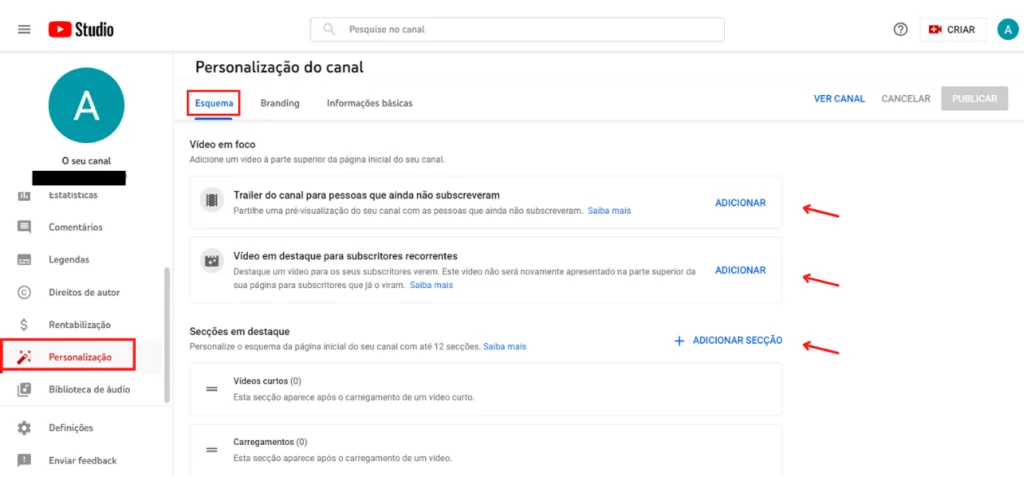Click Enviar feedback in sidebar
1024x488 pixels.
coord(82,461)
